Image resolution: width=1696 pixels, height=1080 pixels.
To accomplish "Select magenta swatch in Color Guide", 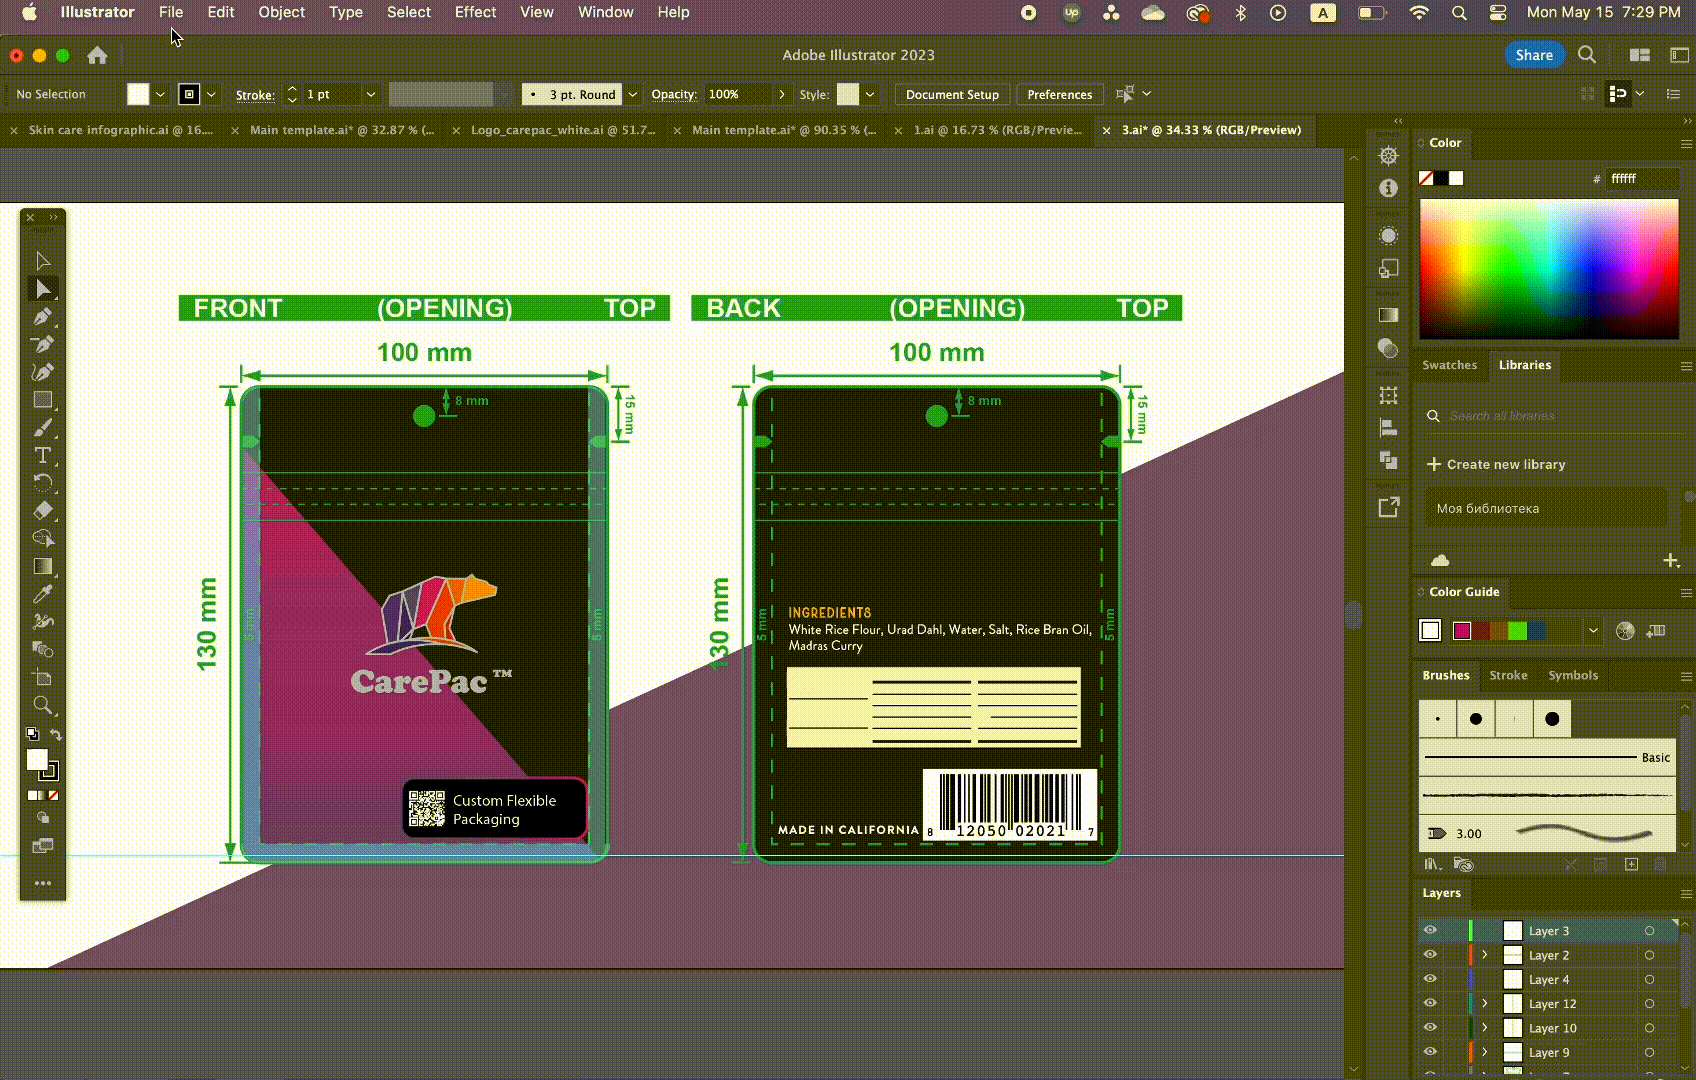I will coord(1462,631).
